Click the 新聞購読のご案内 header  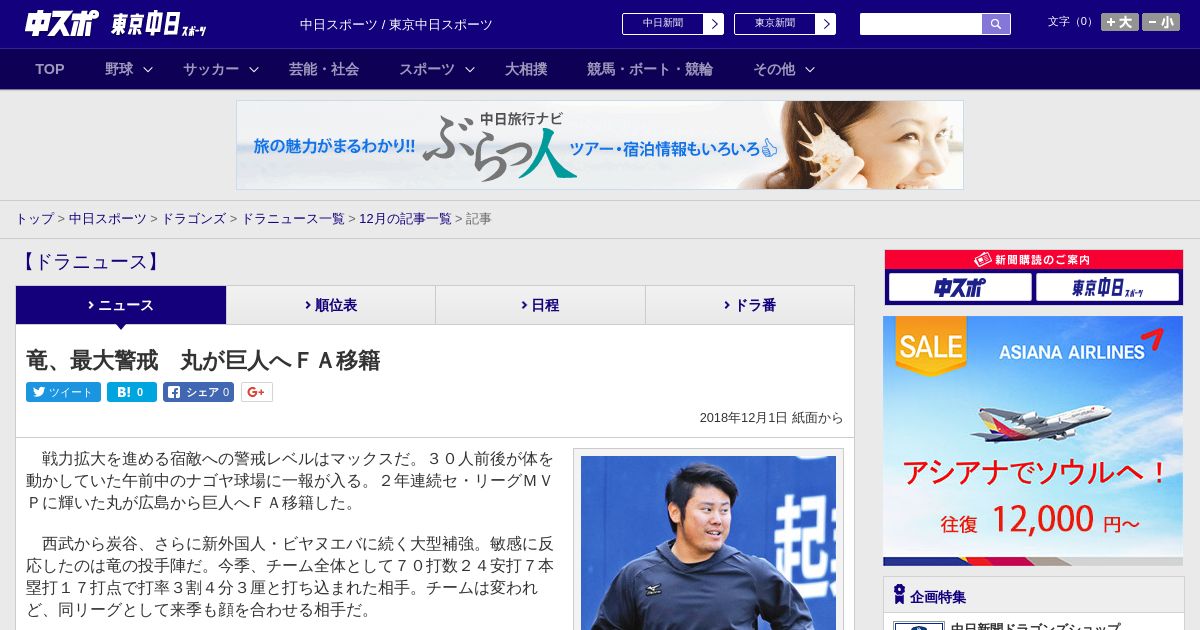click(x=1034, y=259)
